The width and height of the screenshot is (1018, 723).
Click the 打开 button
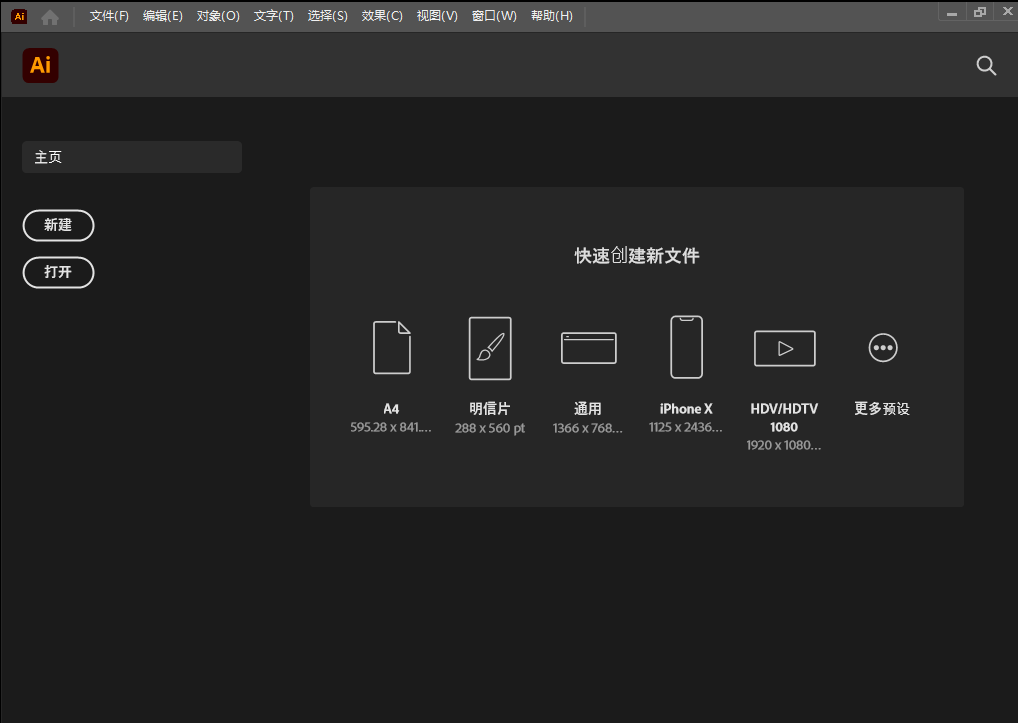58,272
